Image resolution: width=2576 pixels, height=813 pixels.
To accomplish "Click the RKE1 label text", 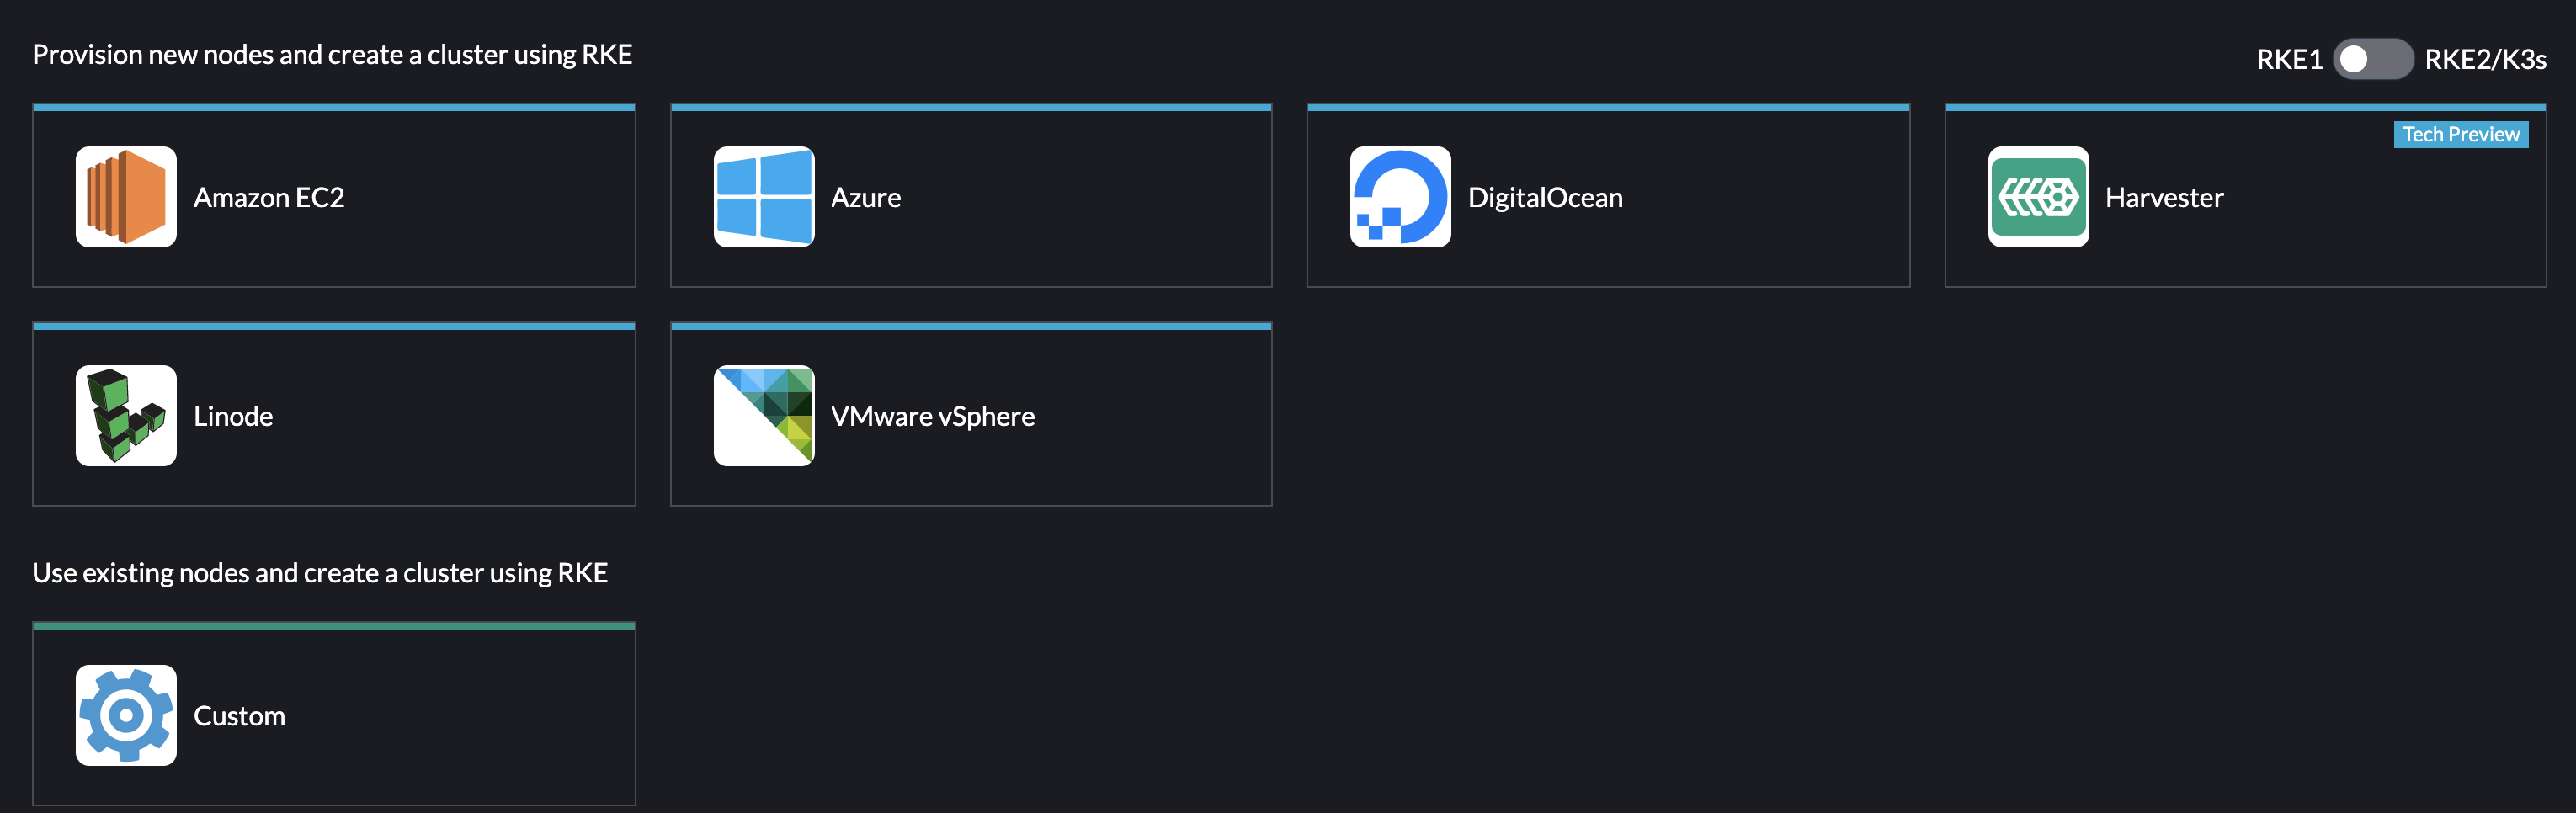I will tap(2289, 59).
